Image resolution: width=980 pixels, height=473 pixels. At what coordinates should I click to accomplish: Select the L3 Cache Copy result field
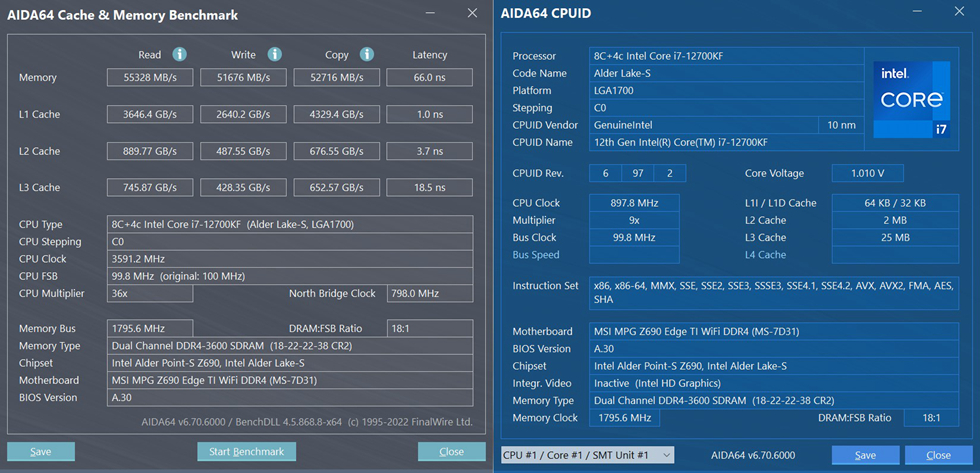(335, 188)
